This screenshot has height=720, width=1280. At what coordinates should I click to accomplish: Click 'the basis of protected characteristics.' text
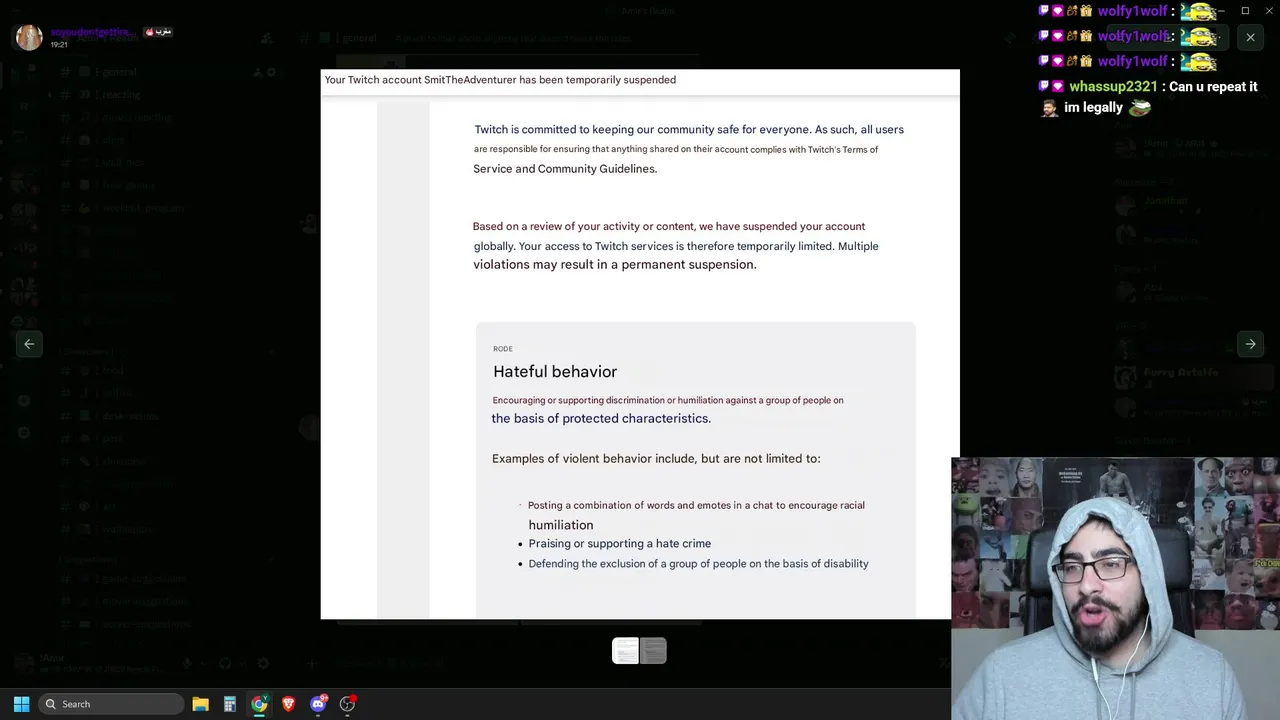tap(601, 419)
